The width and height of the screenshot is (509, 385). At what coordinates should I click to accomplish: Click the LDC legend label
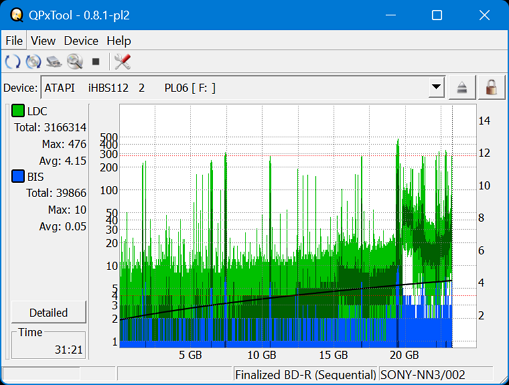[37, 111]
